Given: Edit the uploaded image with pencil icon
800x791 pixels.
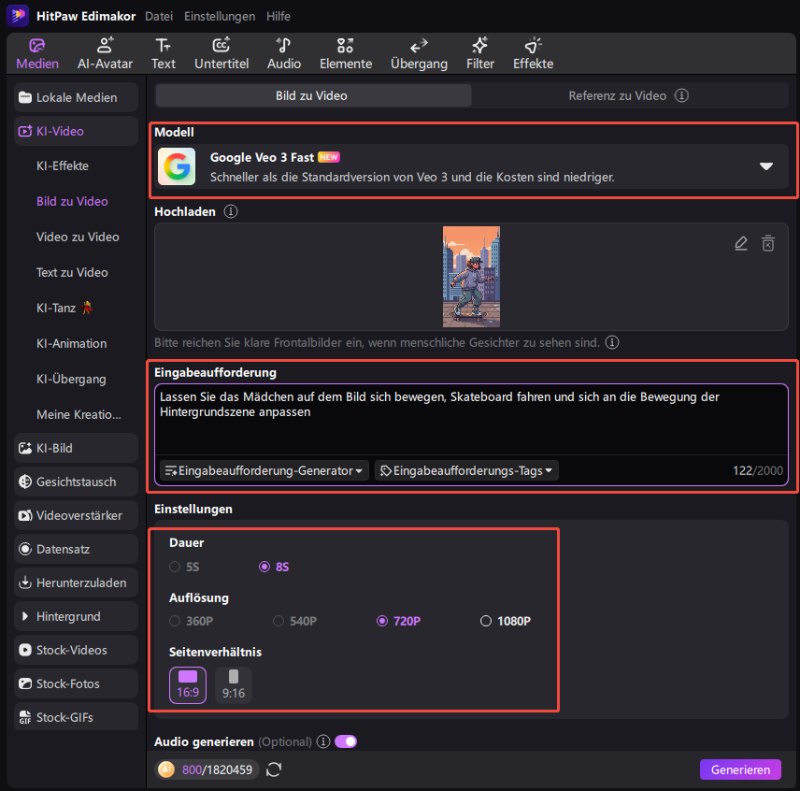Looking at the screenshot, I should click(x=741, y=243).
